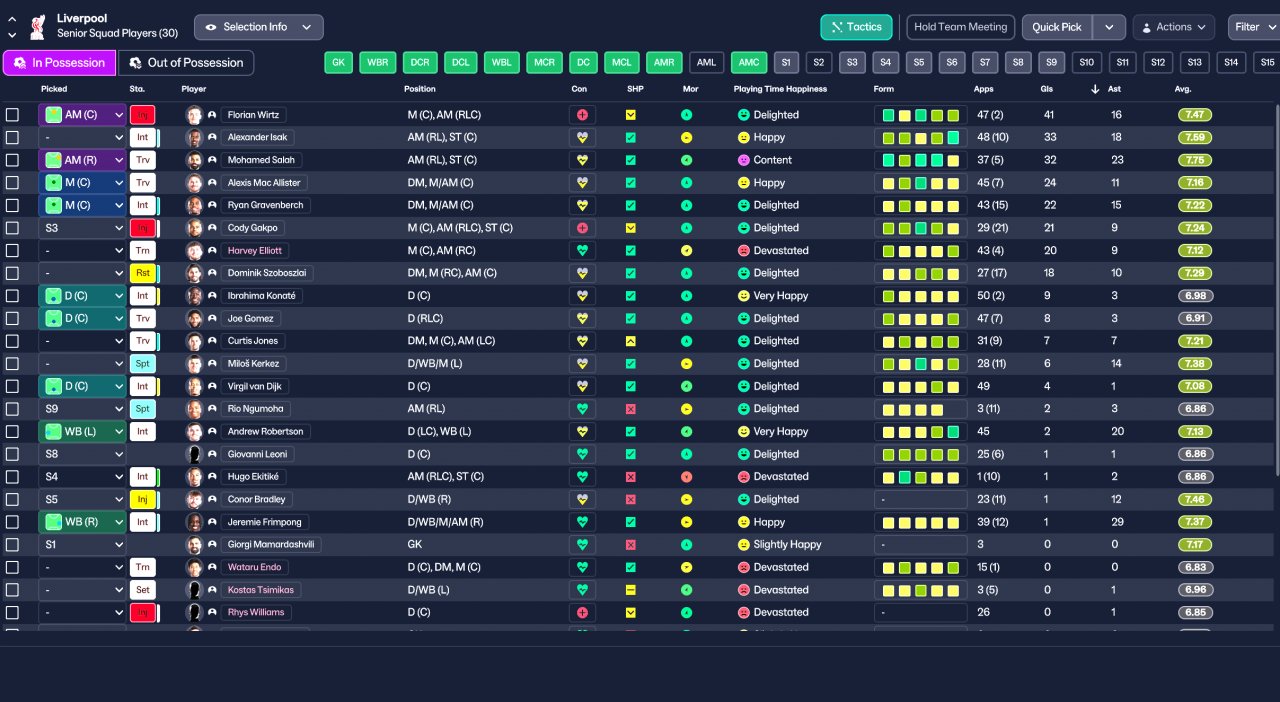Open the Filter dropdown

click(x=1254, y=27)
